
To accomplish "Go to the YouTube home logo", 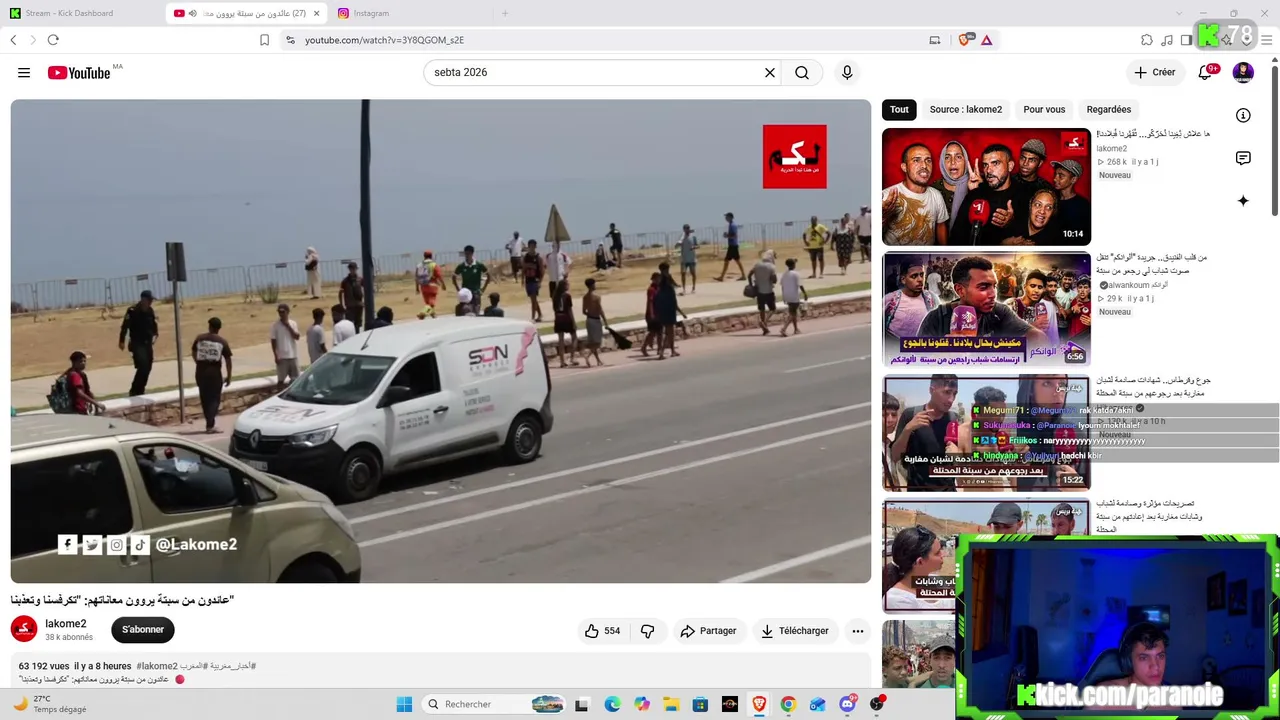I will pyautogui.click(x=79, y=73).
